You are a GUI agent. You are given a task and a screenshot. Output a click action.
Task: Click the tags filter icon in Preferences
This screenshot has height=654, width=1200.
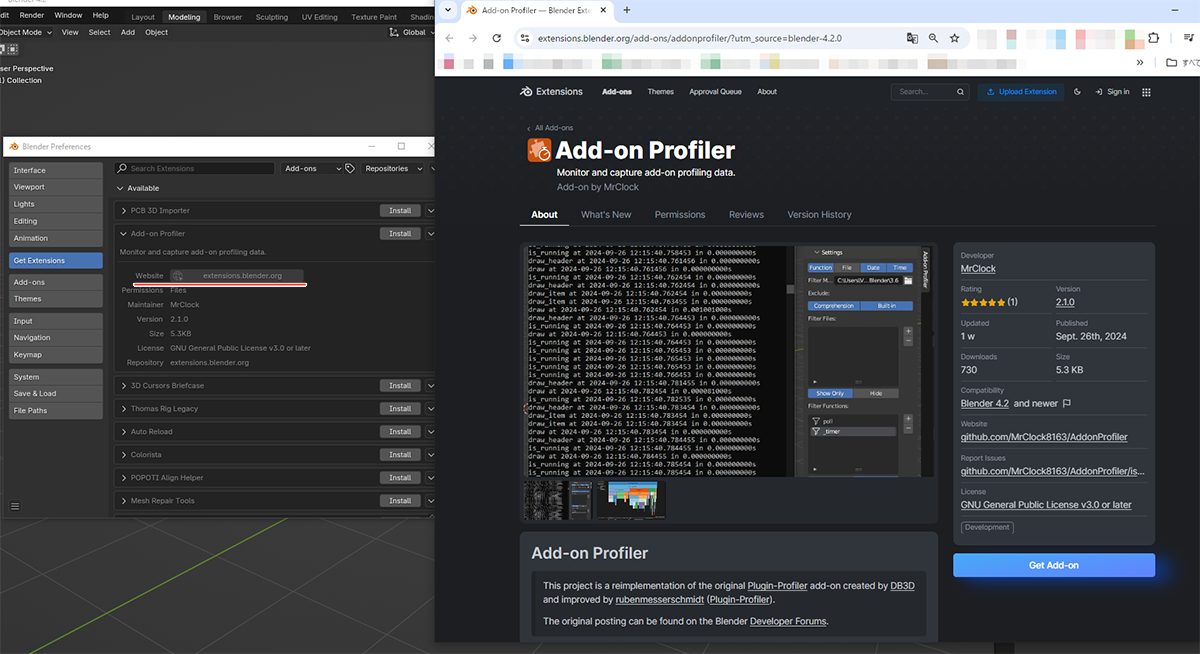pyautogui.click(x=350, y=169)
